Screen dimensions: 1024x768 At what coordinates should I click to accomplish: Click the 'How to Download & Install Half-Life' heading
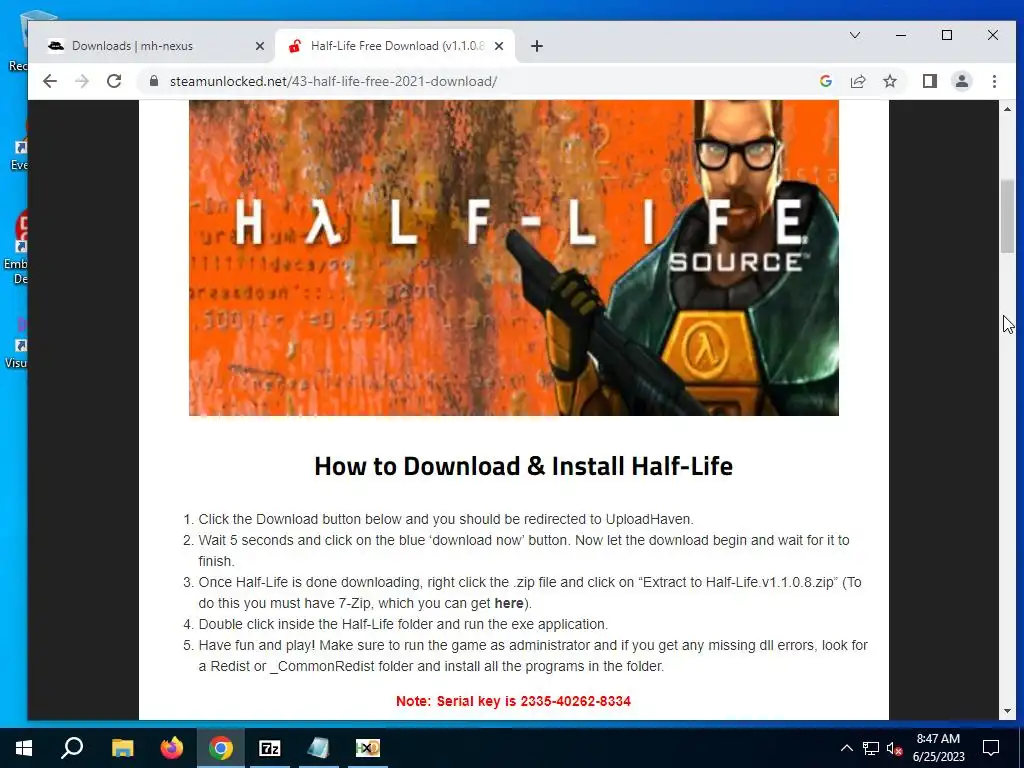(523, 466)
